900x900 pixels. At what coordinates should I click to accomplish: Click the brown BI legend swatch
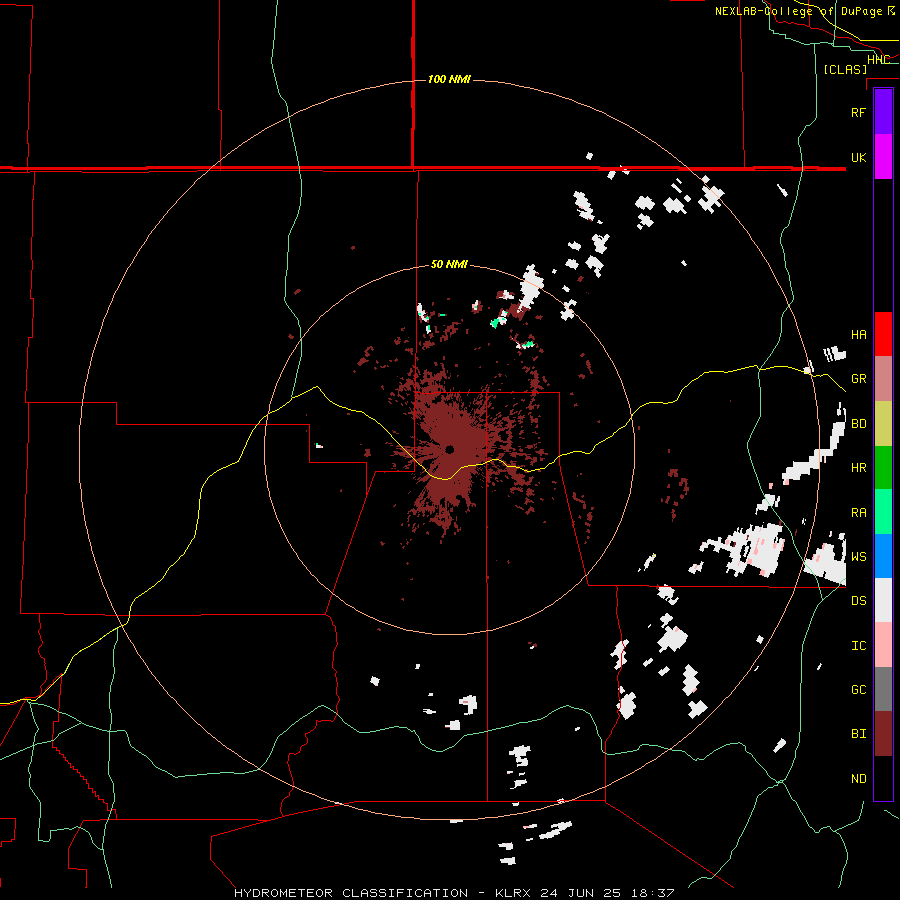click(883, 734)
